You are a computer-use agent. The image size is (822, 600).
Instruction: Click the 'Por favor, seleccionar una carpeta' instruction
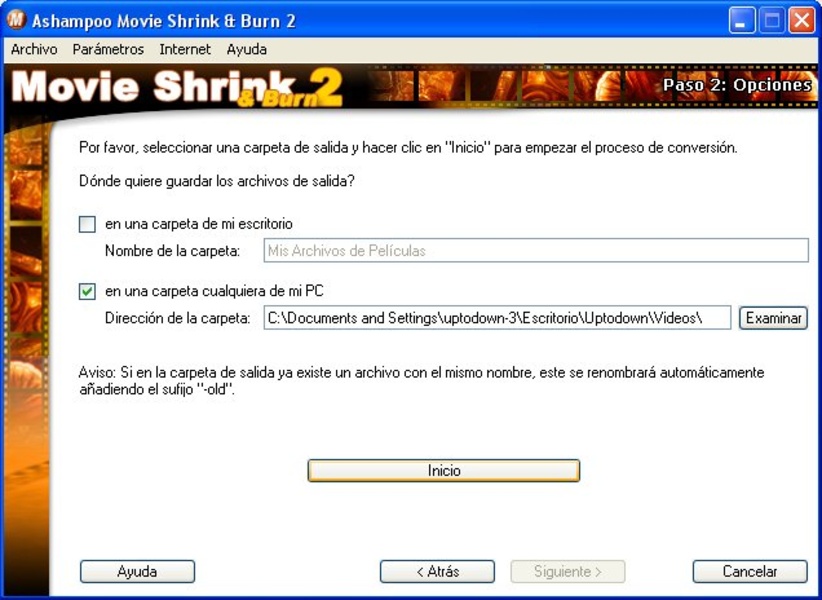point(408,148)
